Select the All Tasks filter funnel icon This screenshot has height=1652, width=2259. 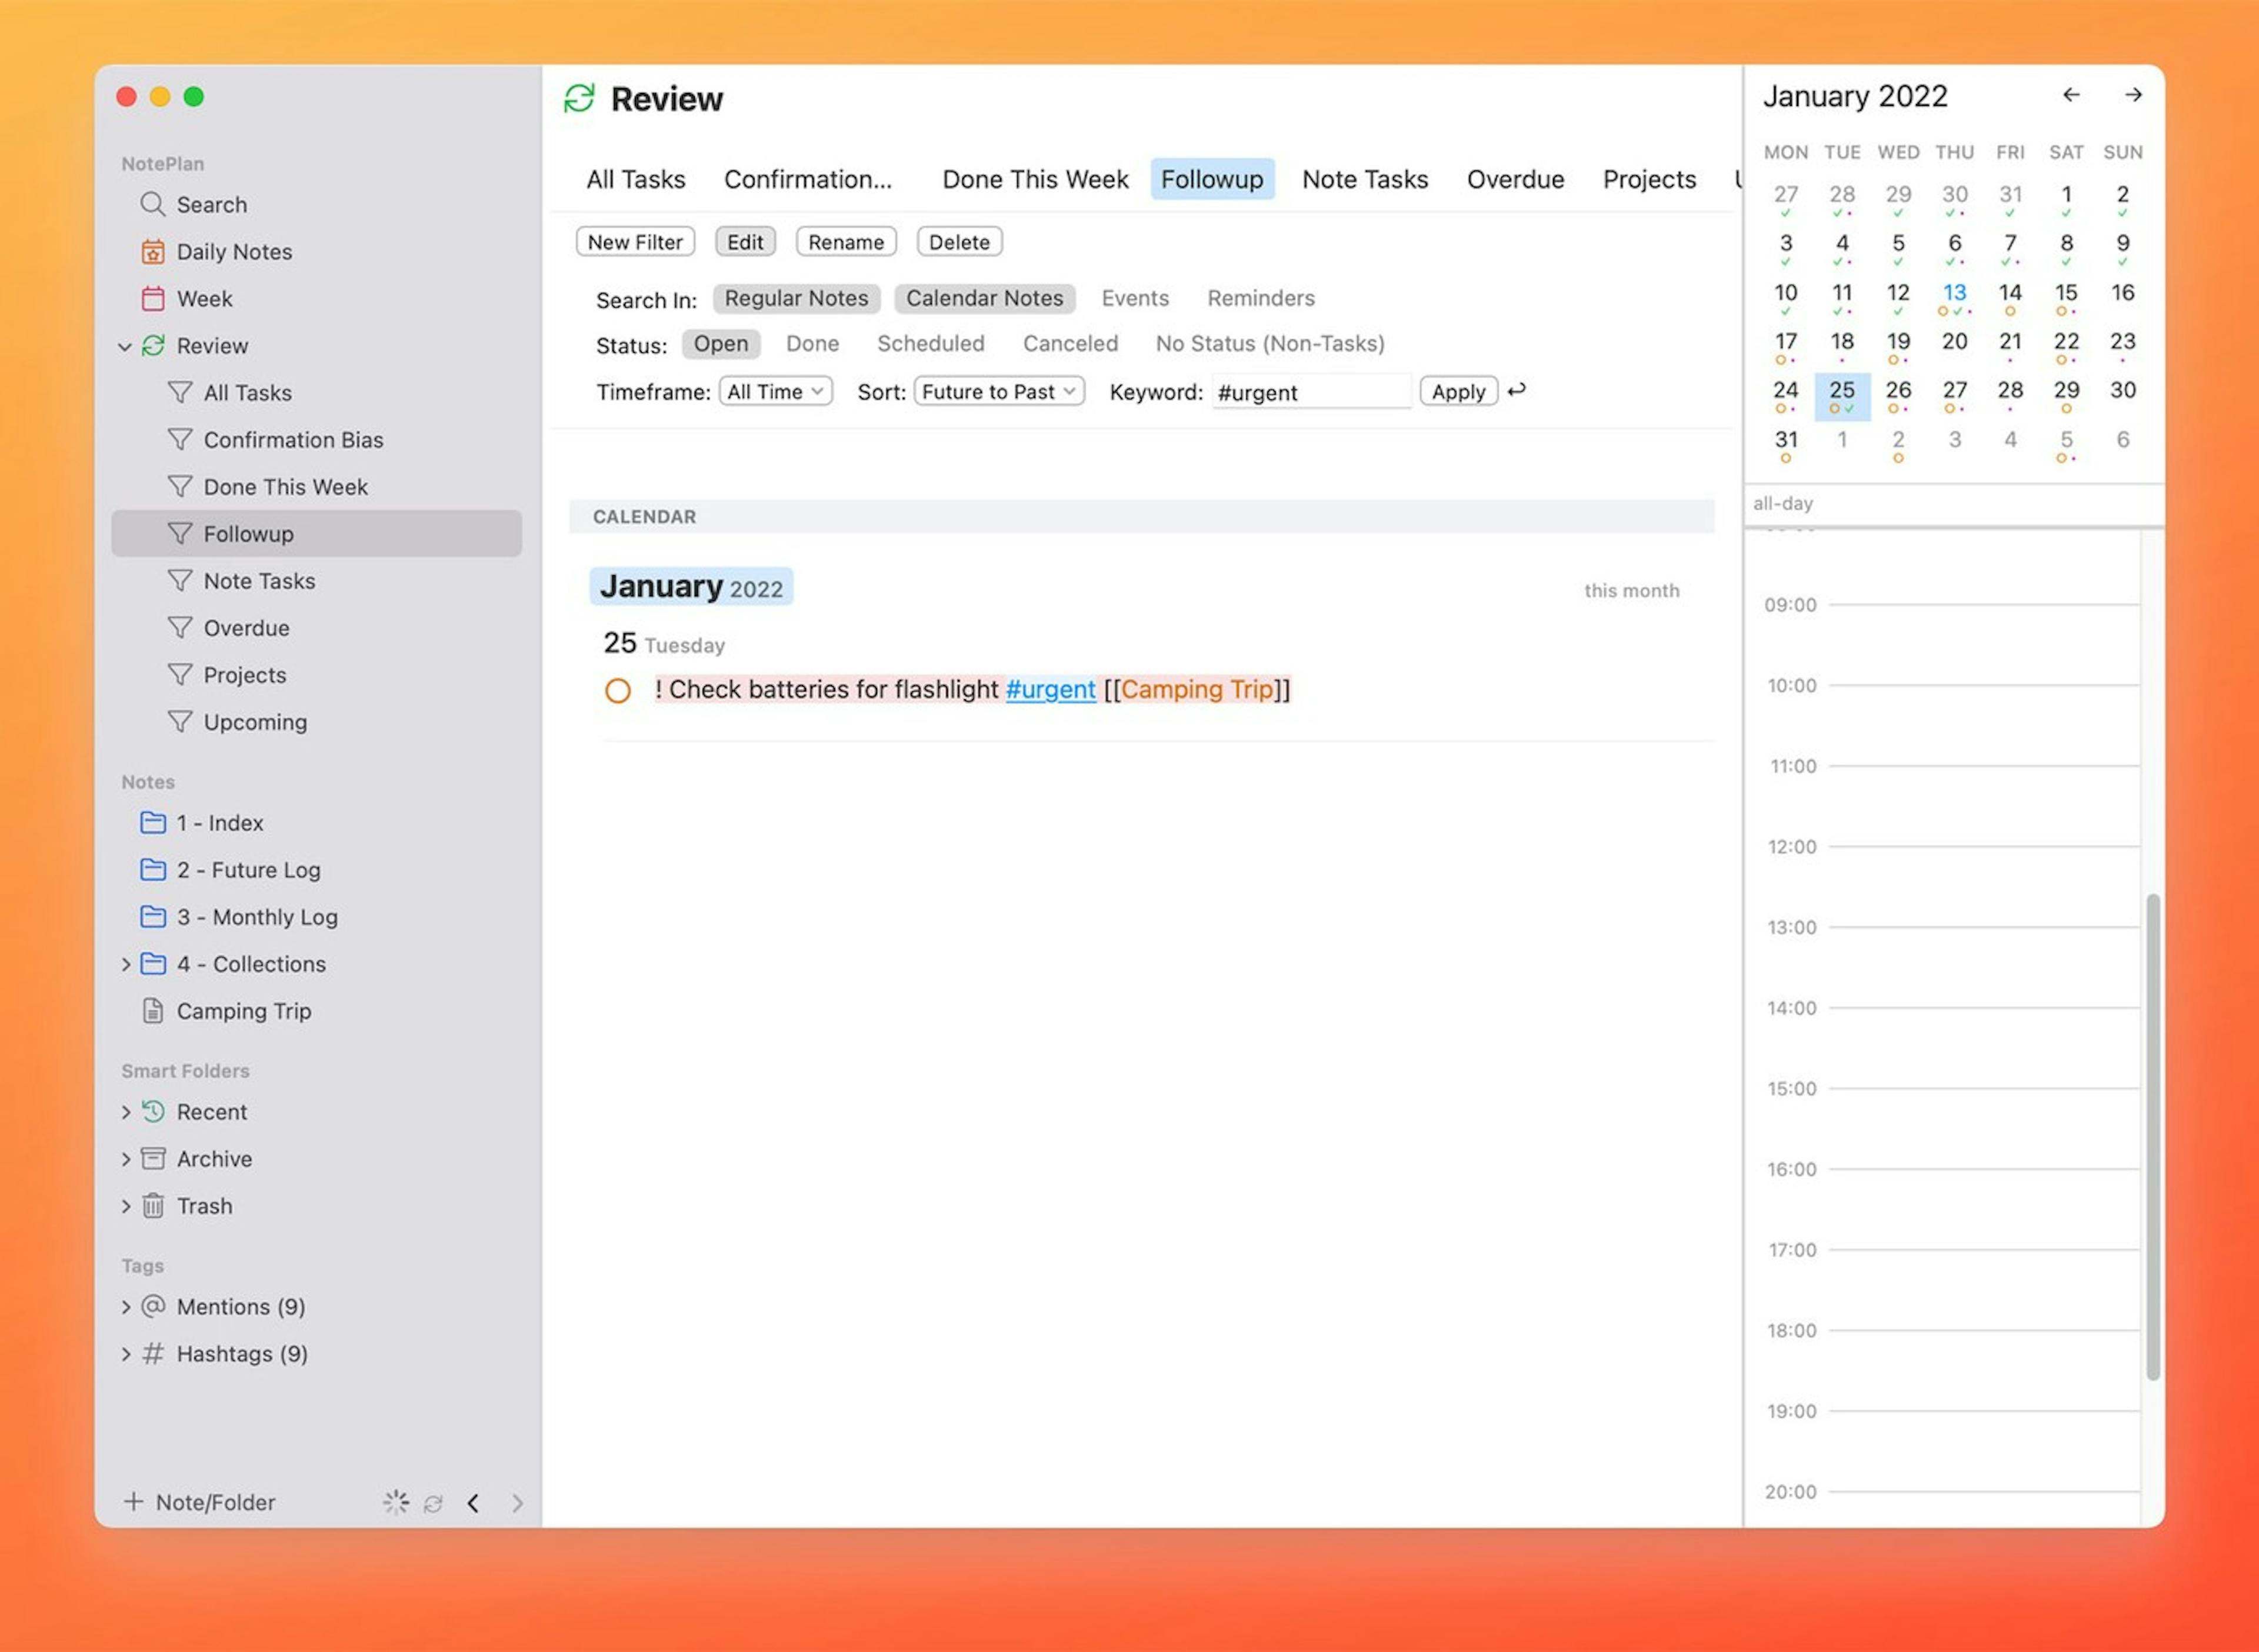[x=180, y=392]
